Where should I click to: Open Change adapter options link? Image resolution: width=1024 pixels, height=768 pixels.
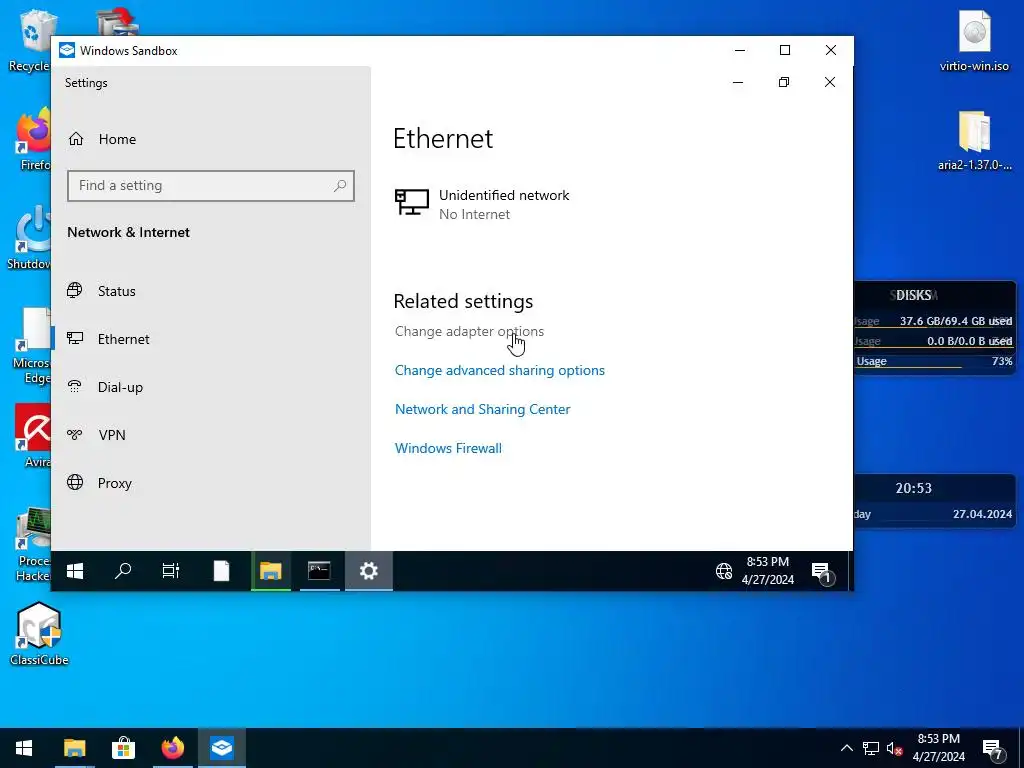pos(469,331)
